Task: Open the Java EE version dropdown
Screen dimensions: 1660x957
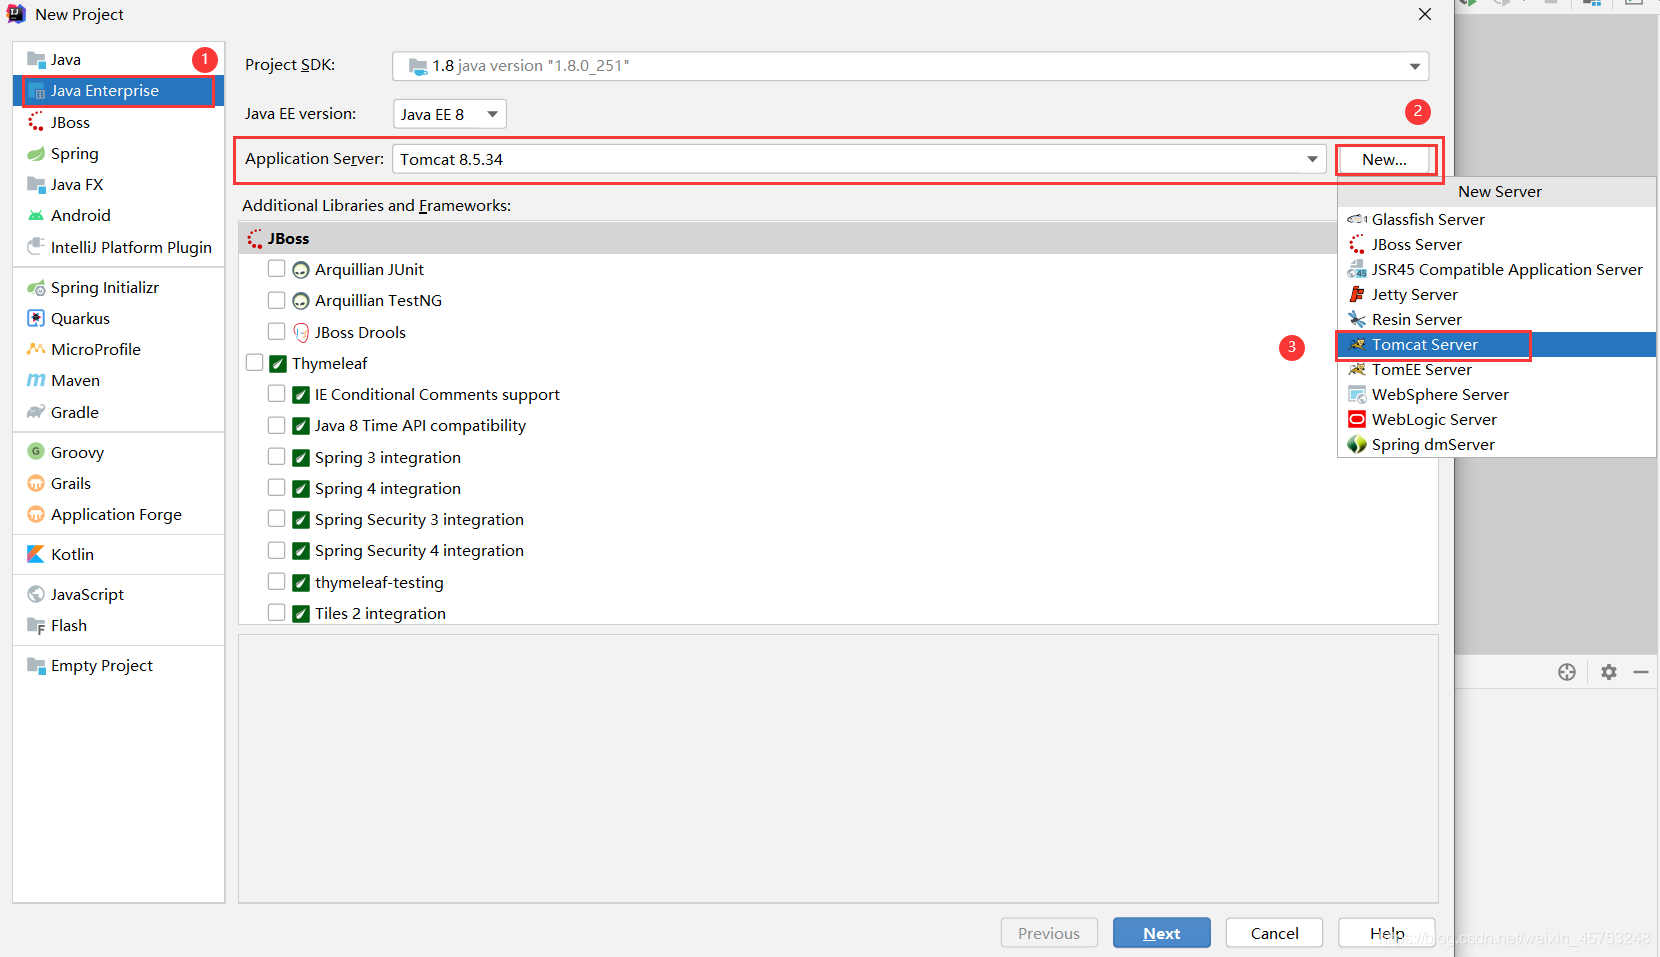Action: tap(450, 114)
